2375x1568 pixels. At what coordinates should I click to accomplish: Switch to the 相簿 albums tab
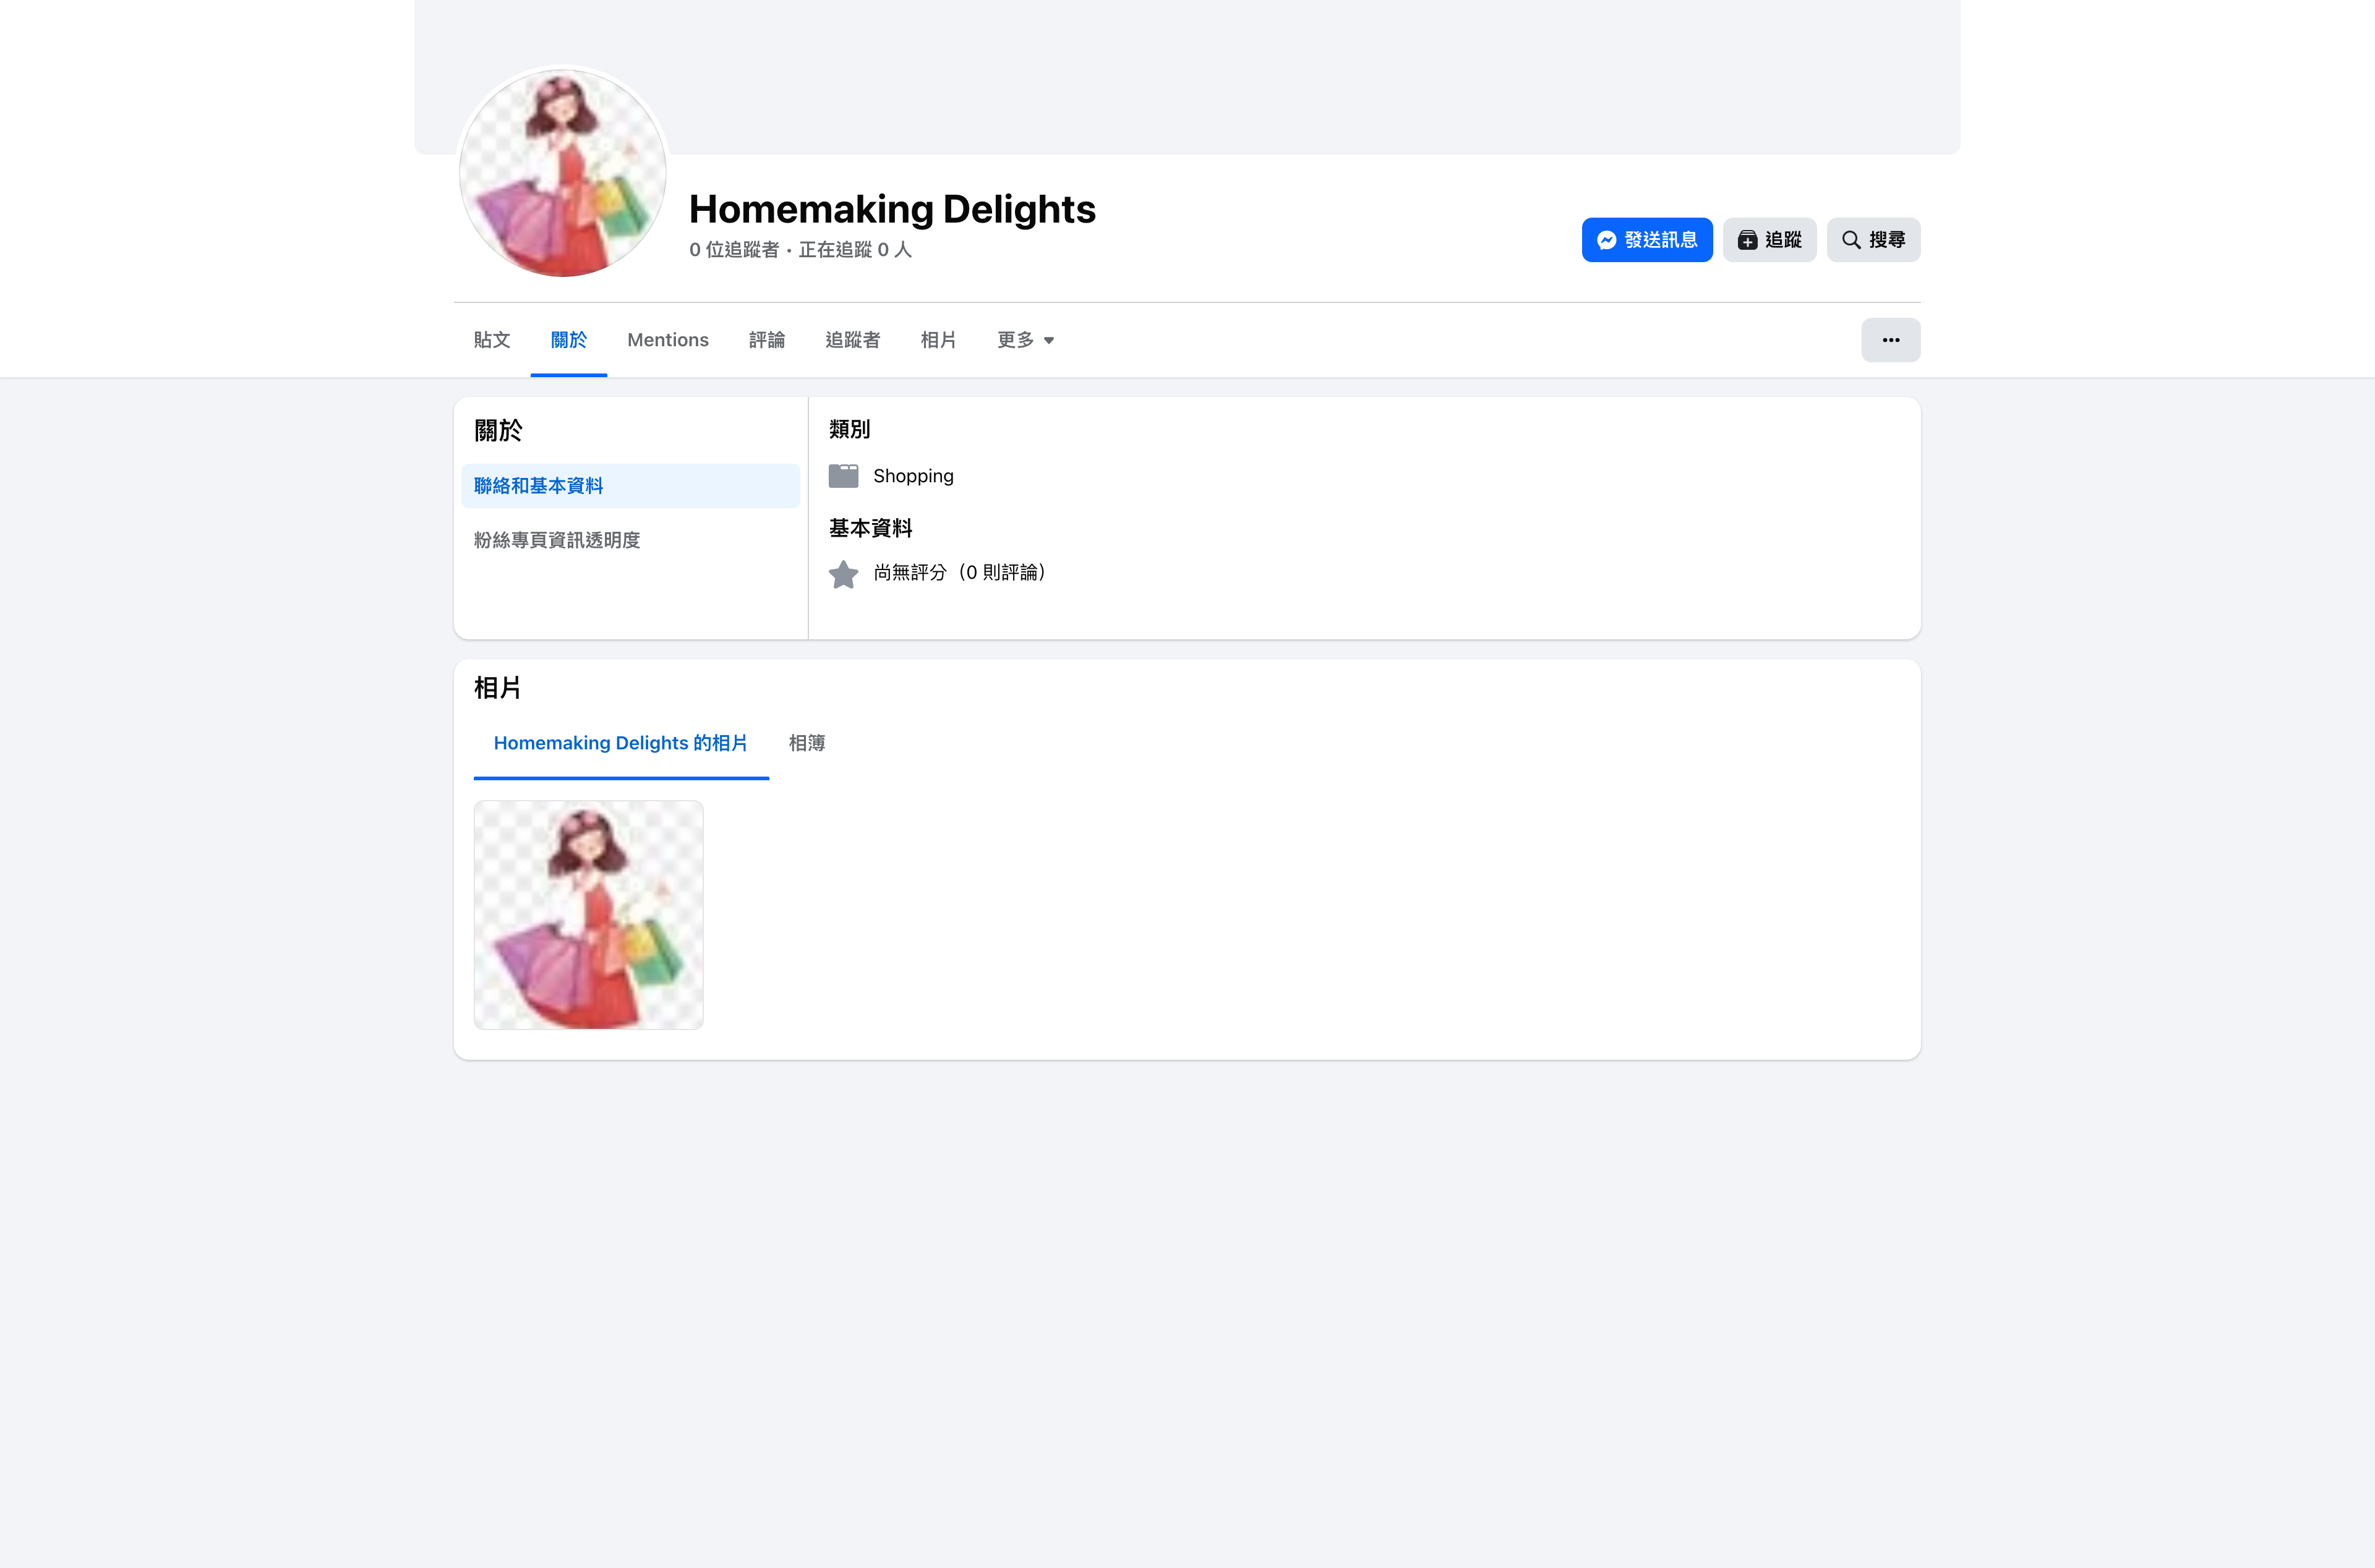pyautogui.click(x=807, y=743)
